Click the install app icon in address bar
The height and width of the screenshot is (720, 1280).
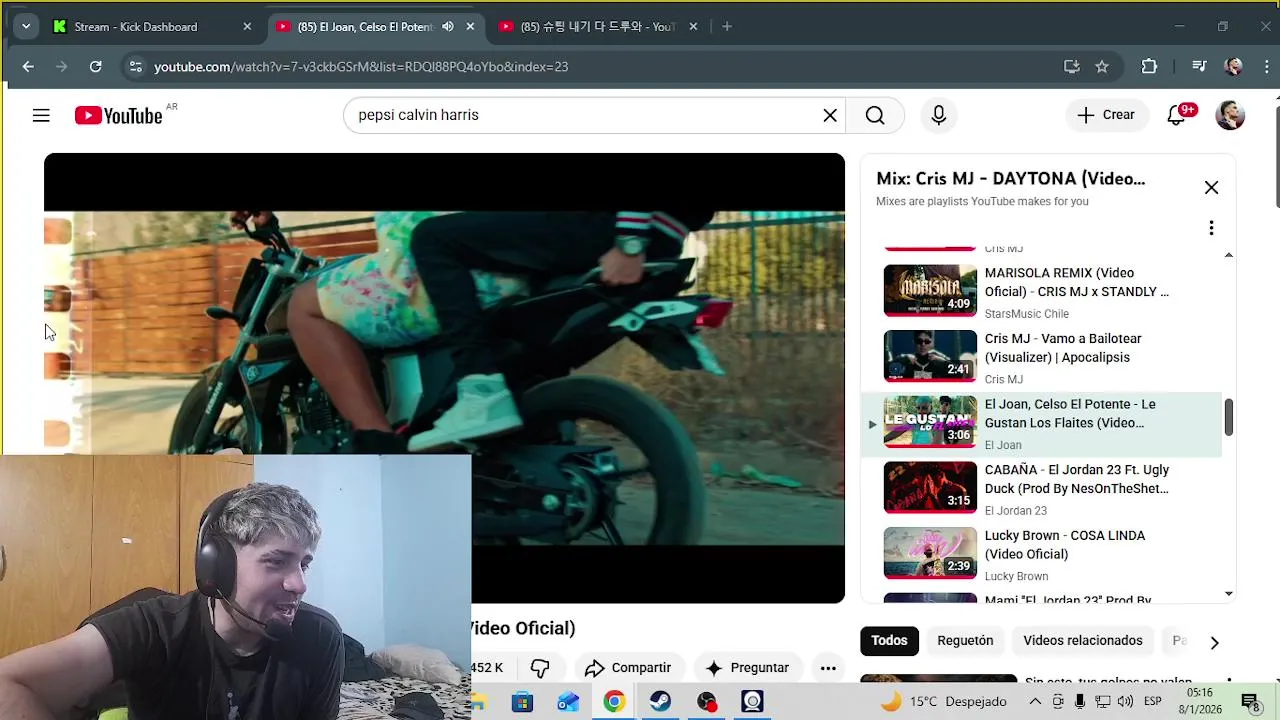tap(1071, 67)
